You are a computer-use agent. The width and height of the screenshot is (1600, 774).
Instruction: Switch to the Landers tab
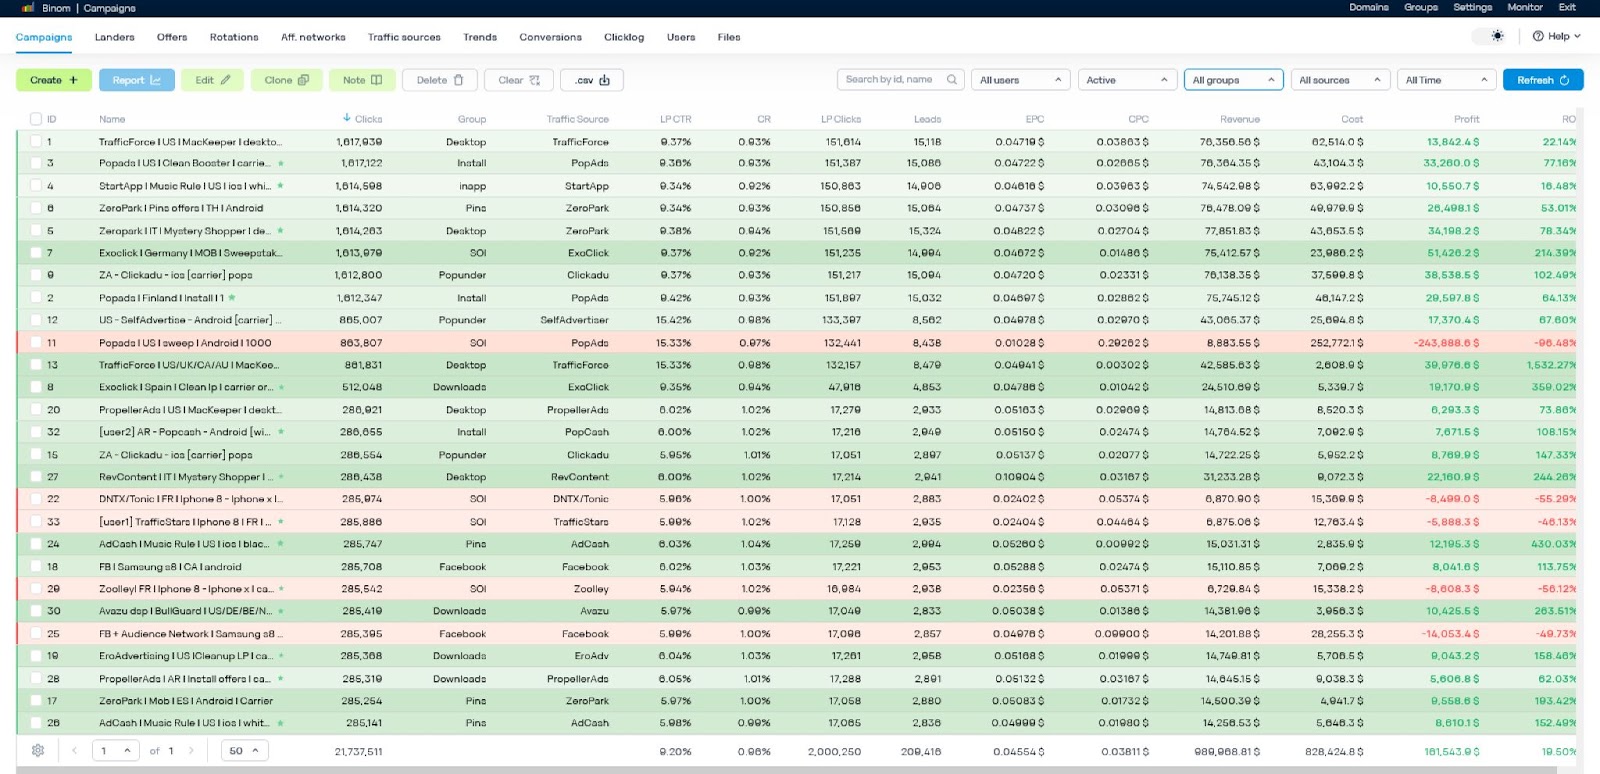114,37
